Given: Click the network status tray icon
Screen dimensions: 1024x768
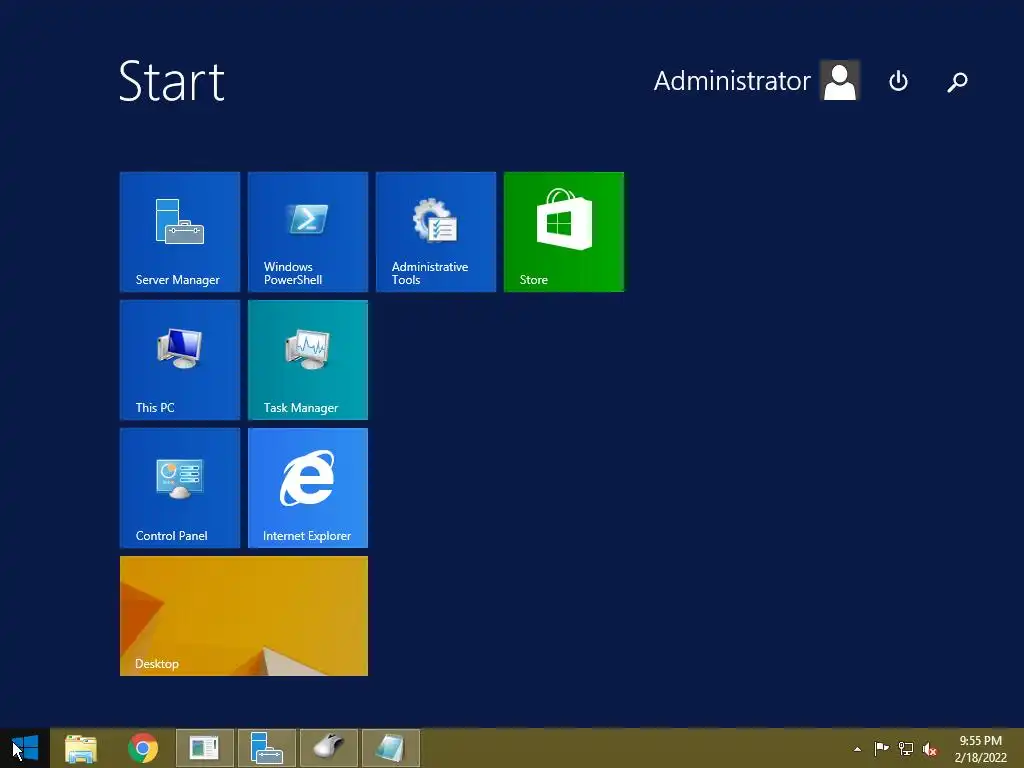Looking at the screenshot, I should [906, 748].
